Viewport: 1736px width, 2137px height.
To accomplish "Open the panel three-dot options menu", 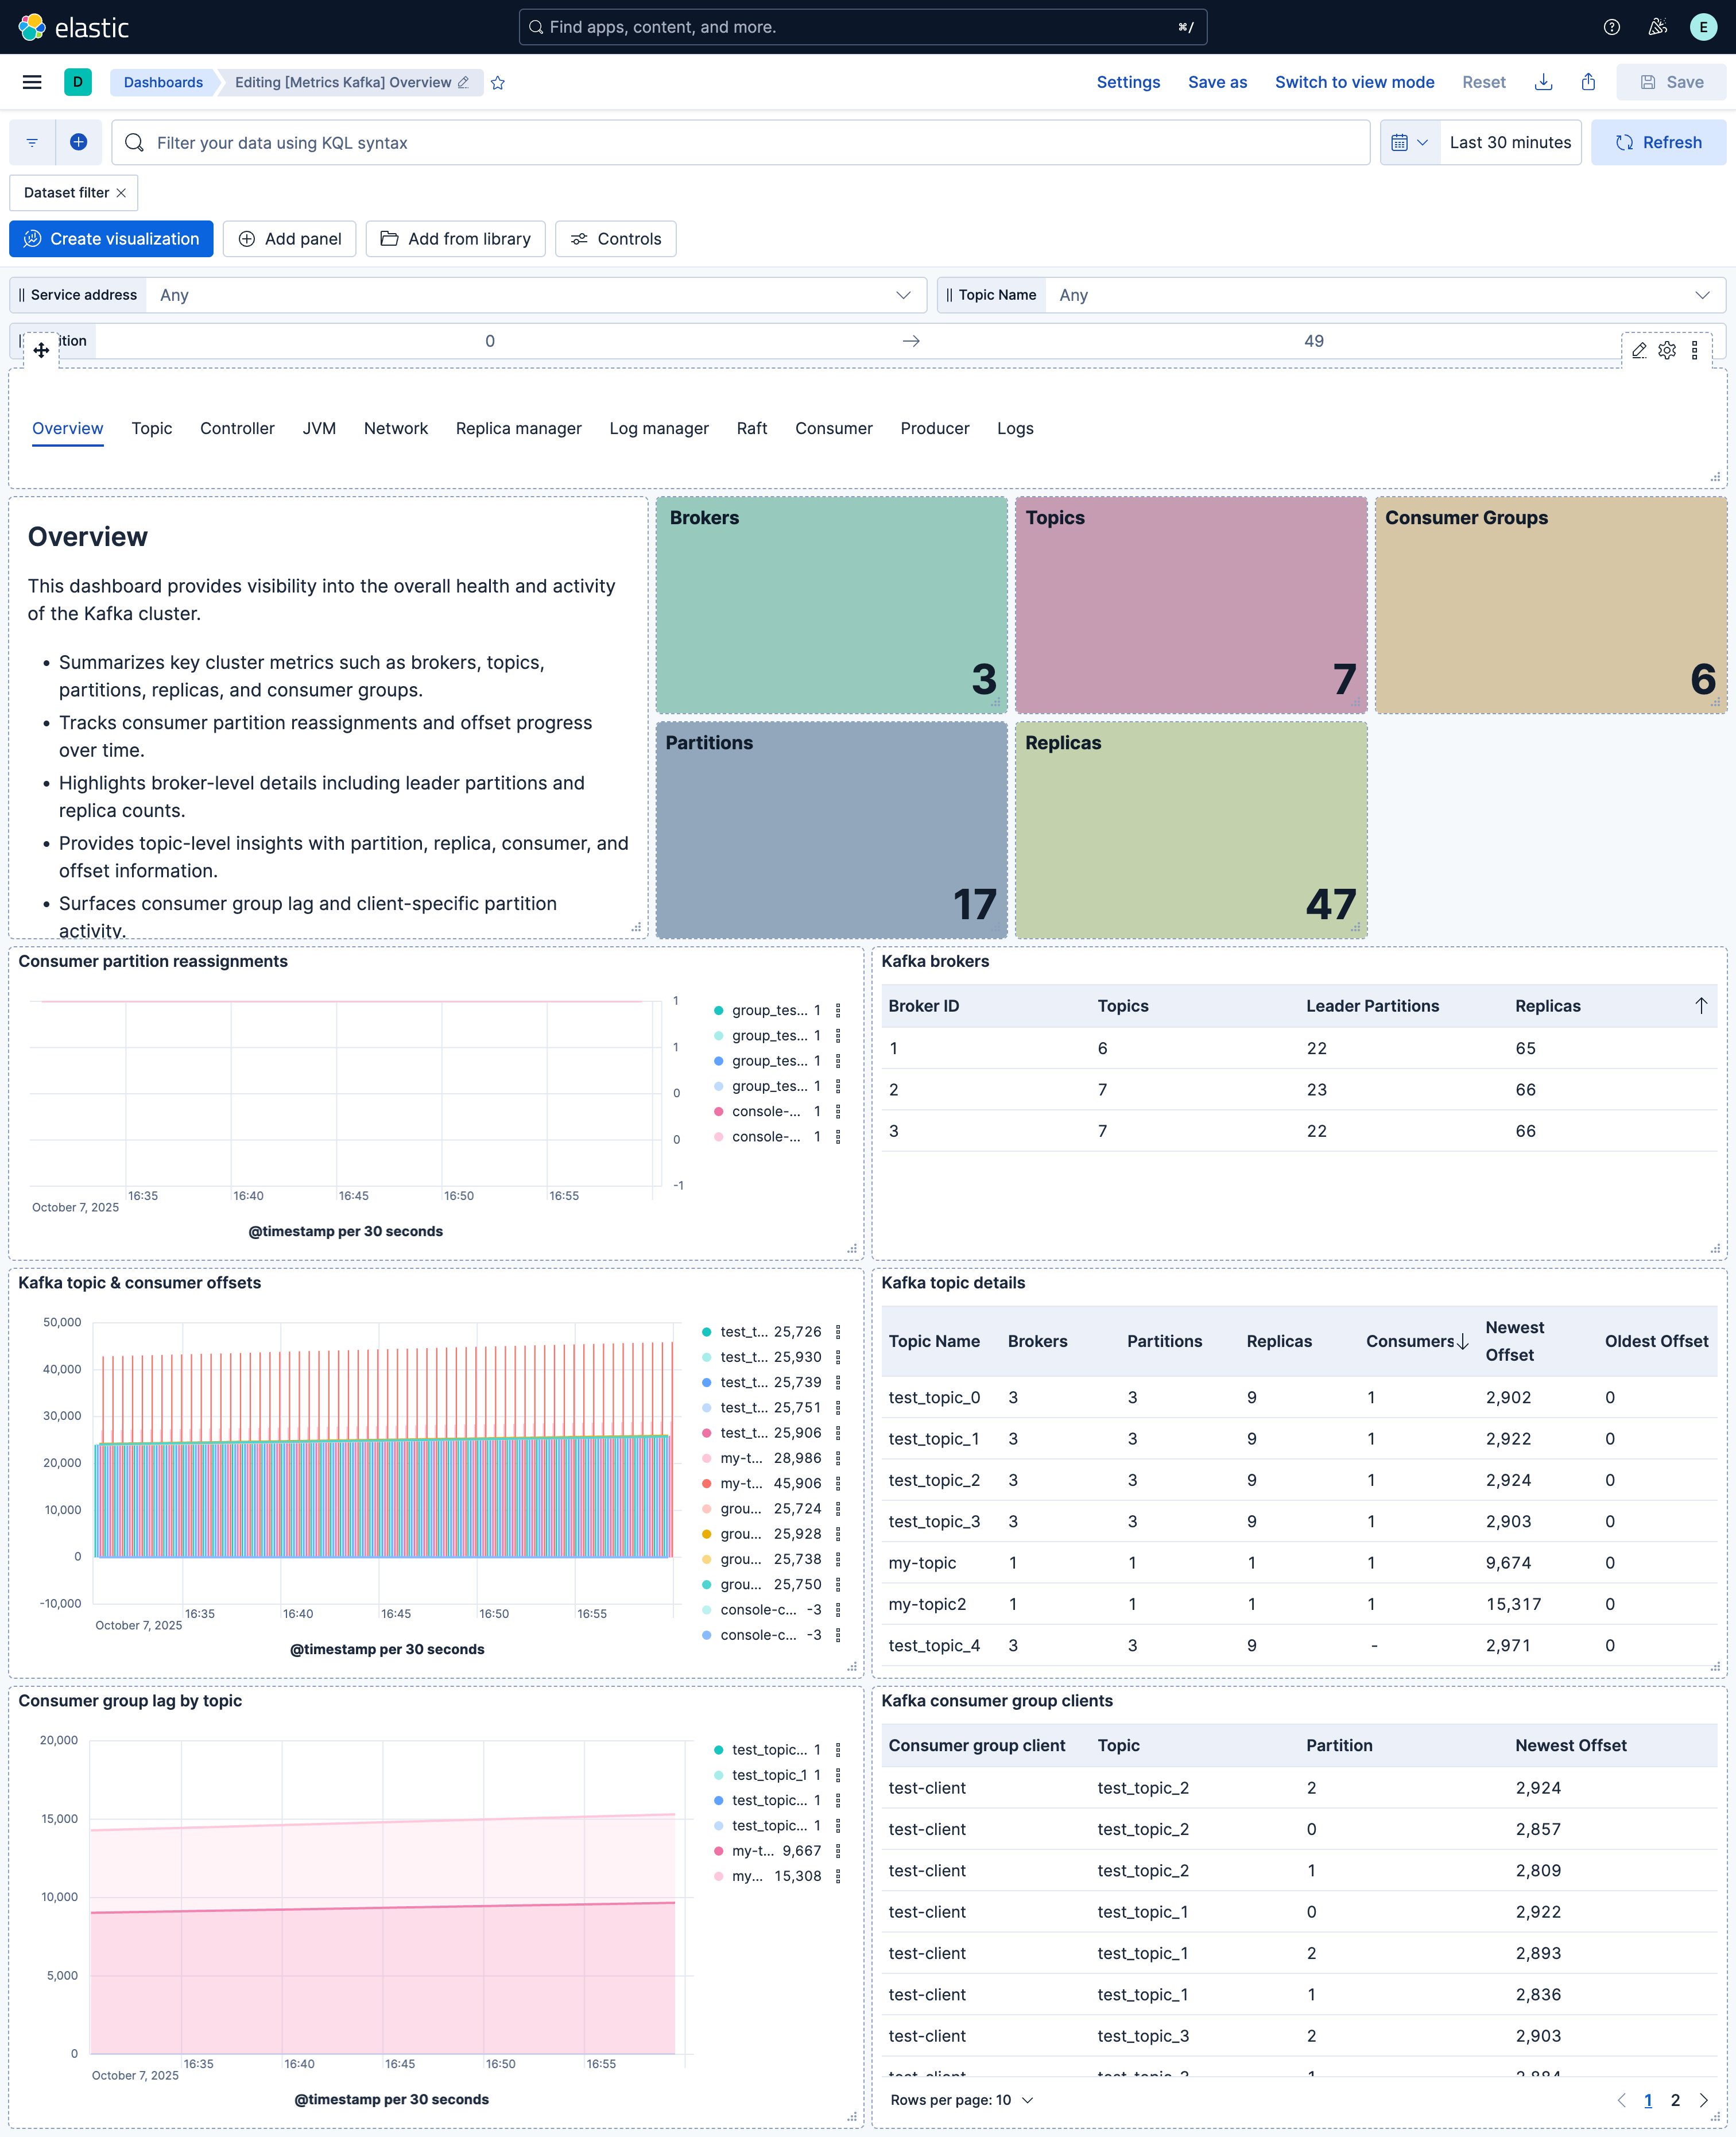I will coord(1695,350).
